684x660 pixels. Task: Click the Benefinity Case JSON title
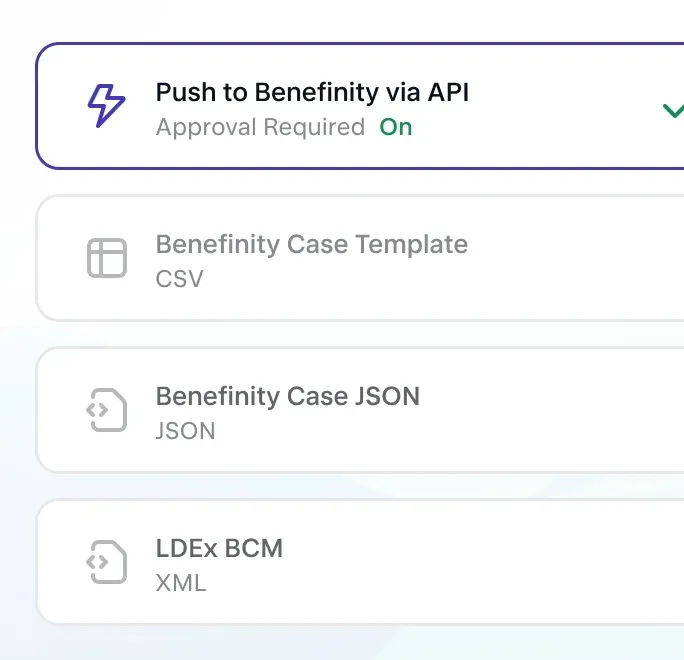287,396
